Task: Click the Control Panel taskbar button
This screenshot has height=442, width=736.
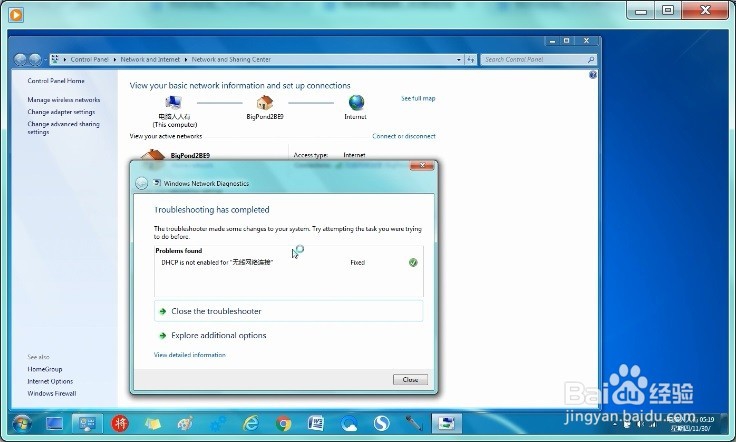Action: 87,424
